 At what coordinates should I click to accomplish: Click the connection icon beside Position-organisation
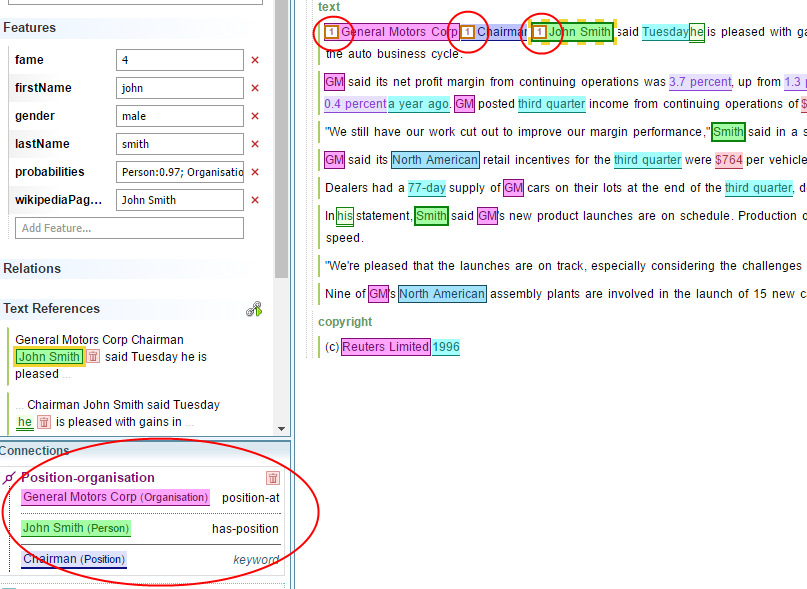(10, 478)
